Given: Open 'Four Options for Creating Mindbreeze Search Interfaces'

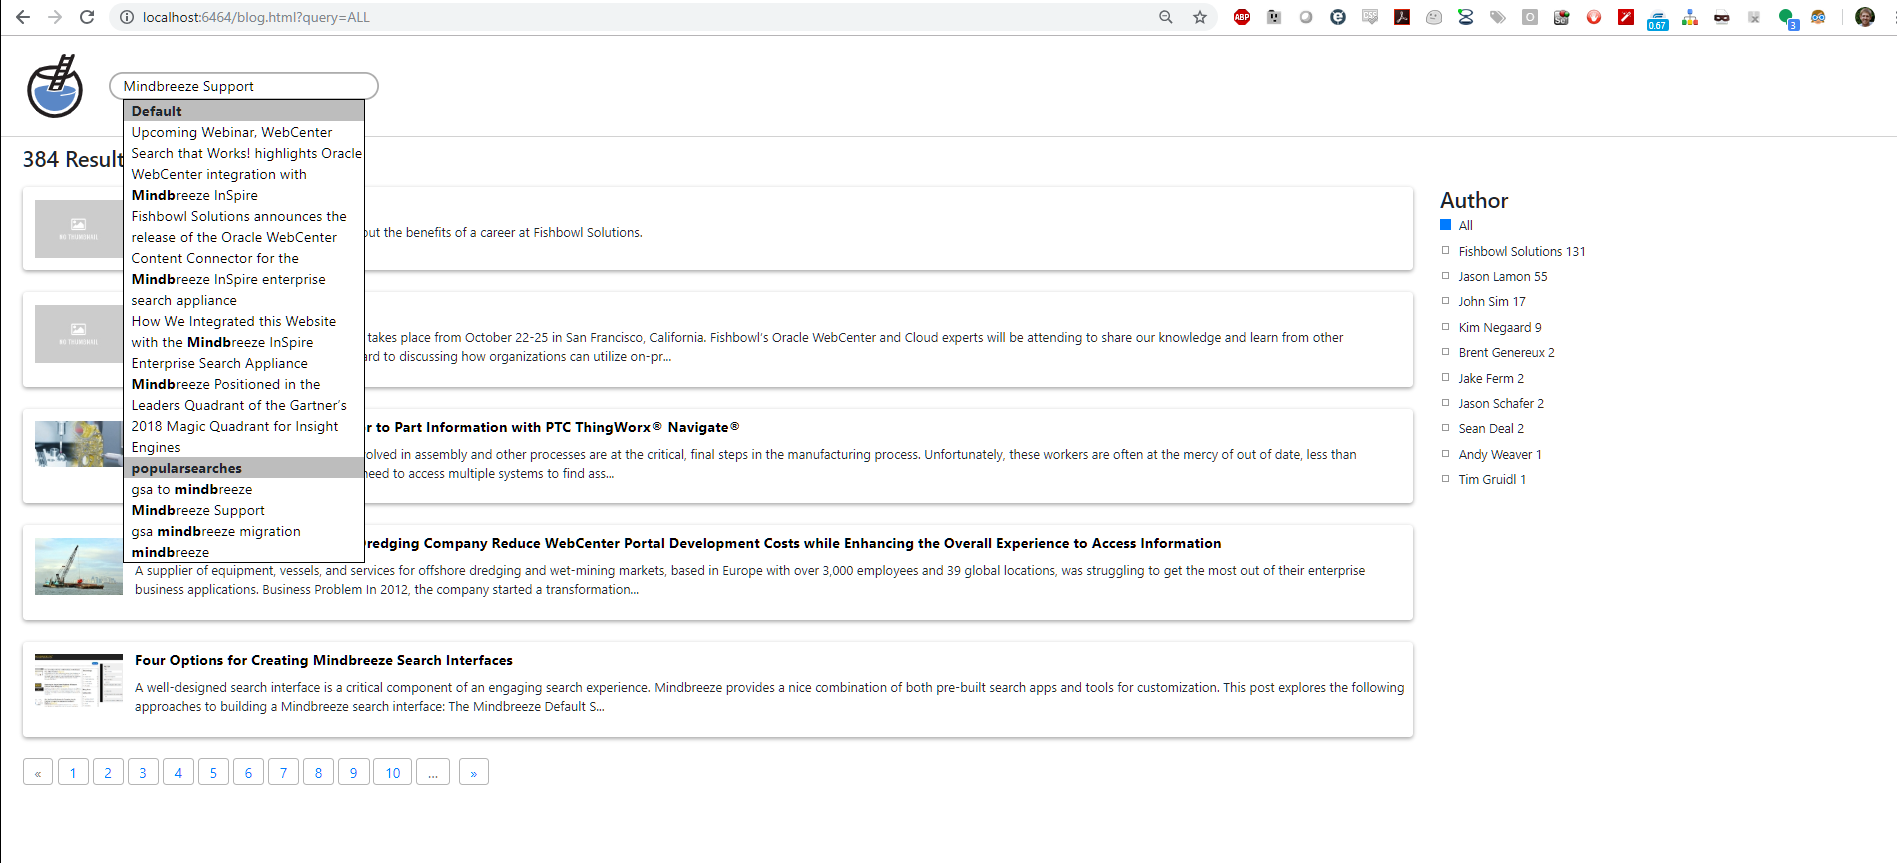Looking at the screenshot, I should point(324,660).
